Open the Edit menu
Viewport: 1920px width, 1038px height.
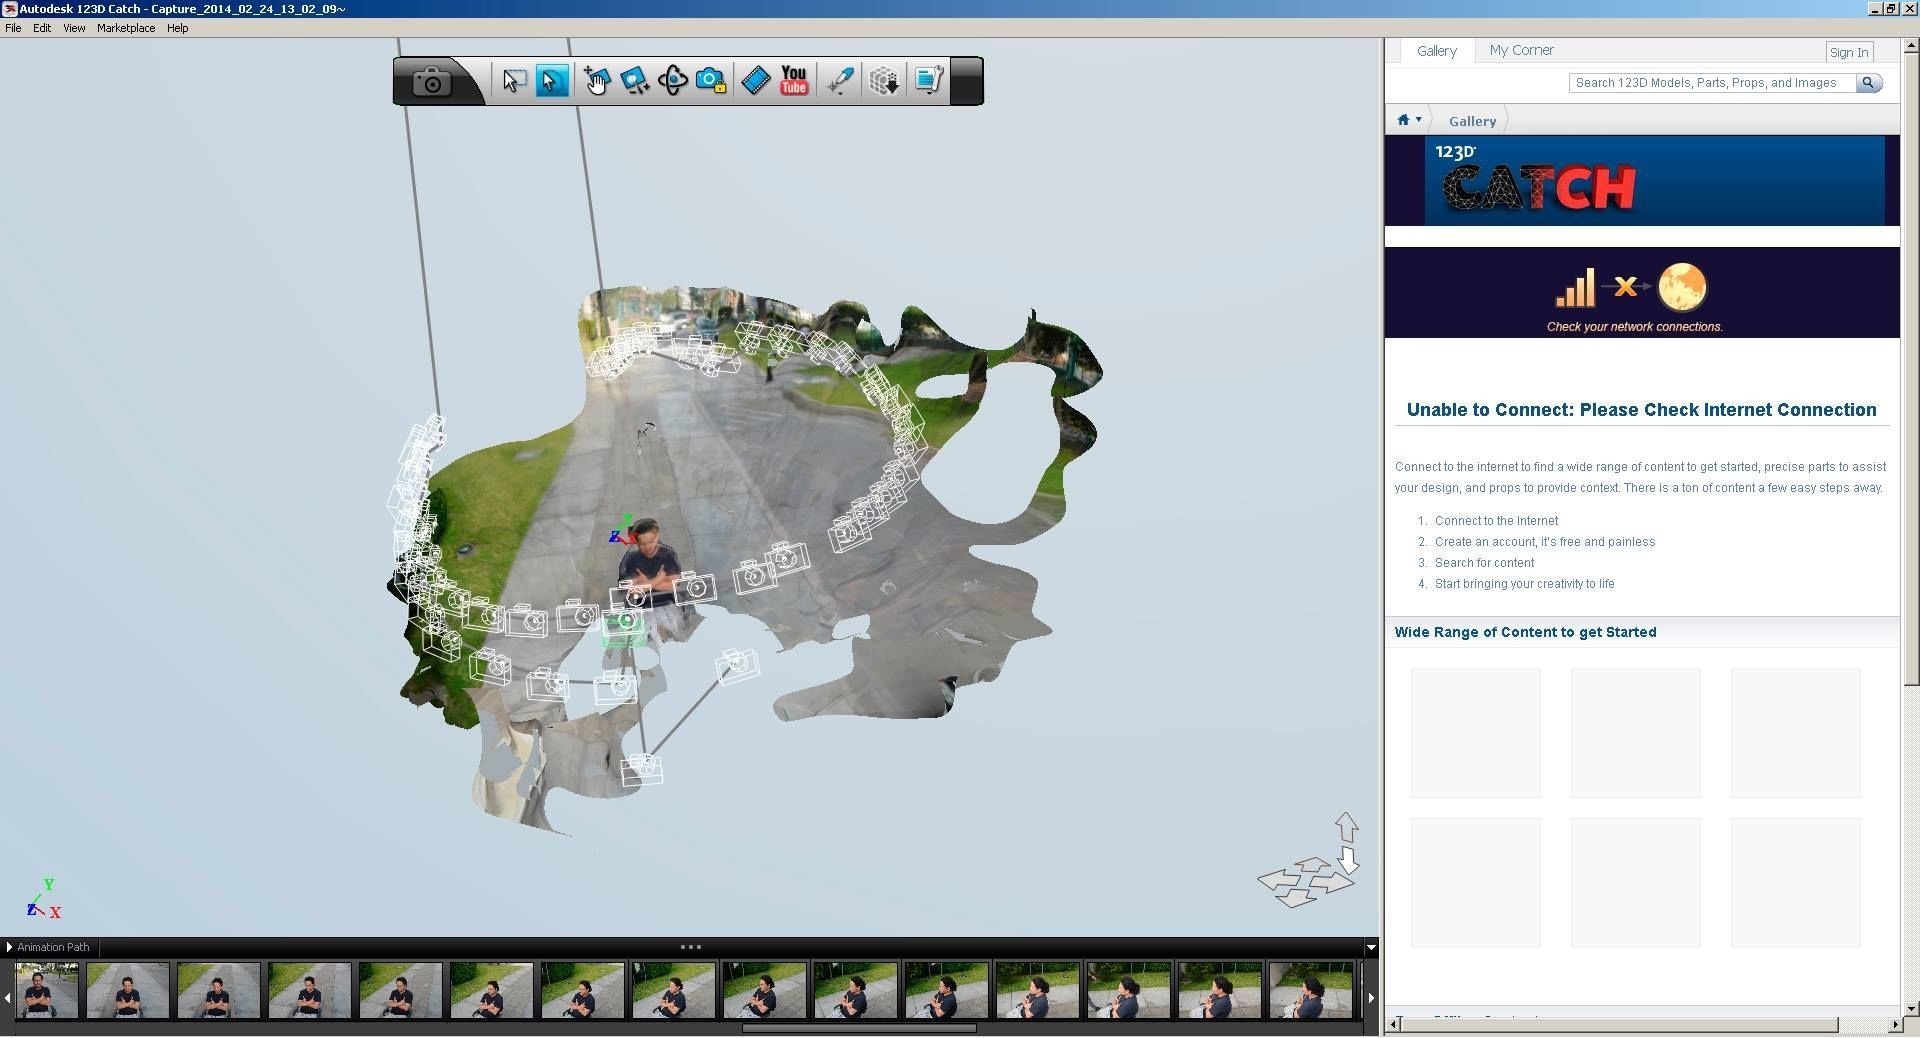coord(42,28)
